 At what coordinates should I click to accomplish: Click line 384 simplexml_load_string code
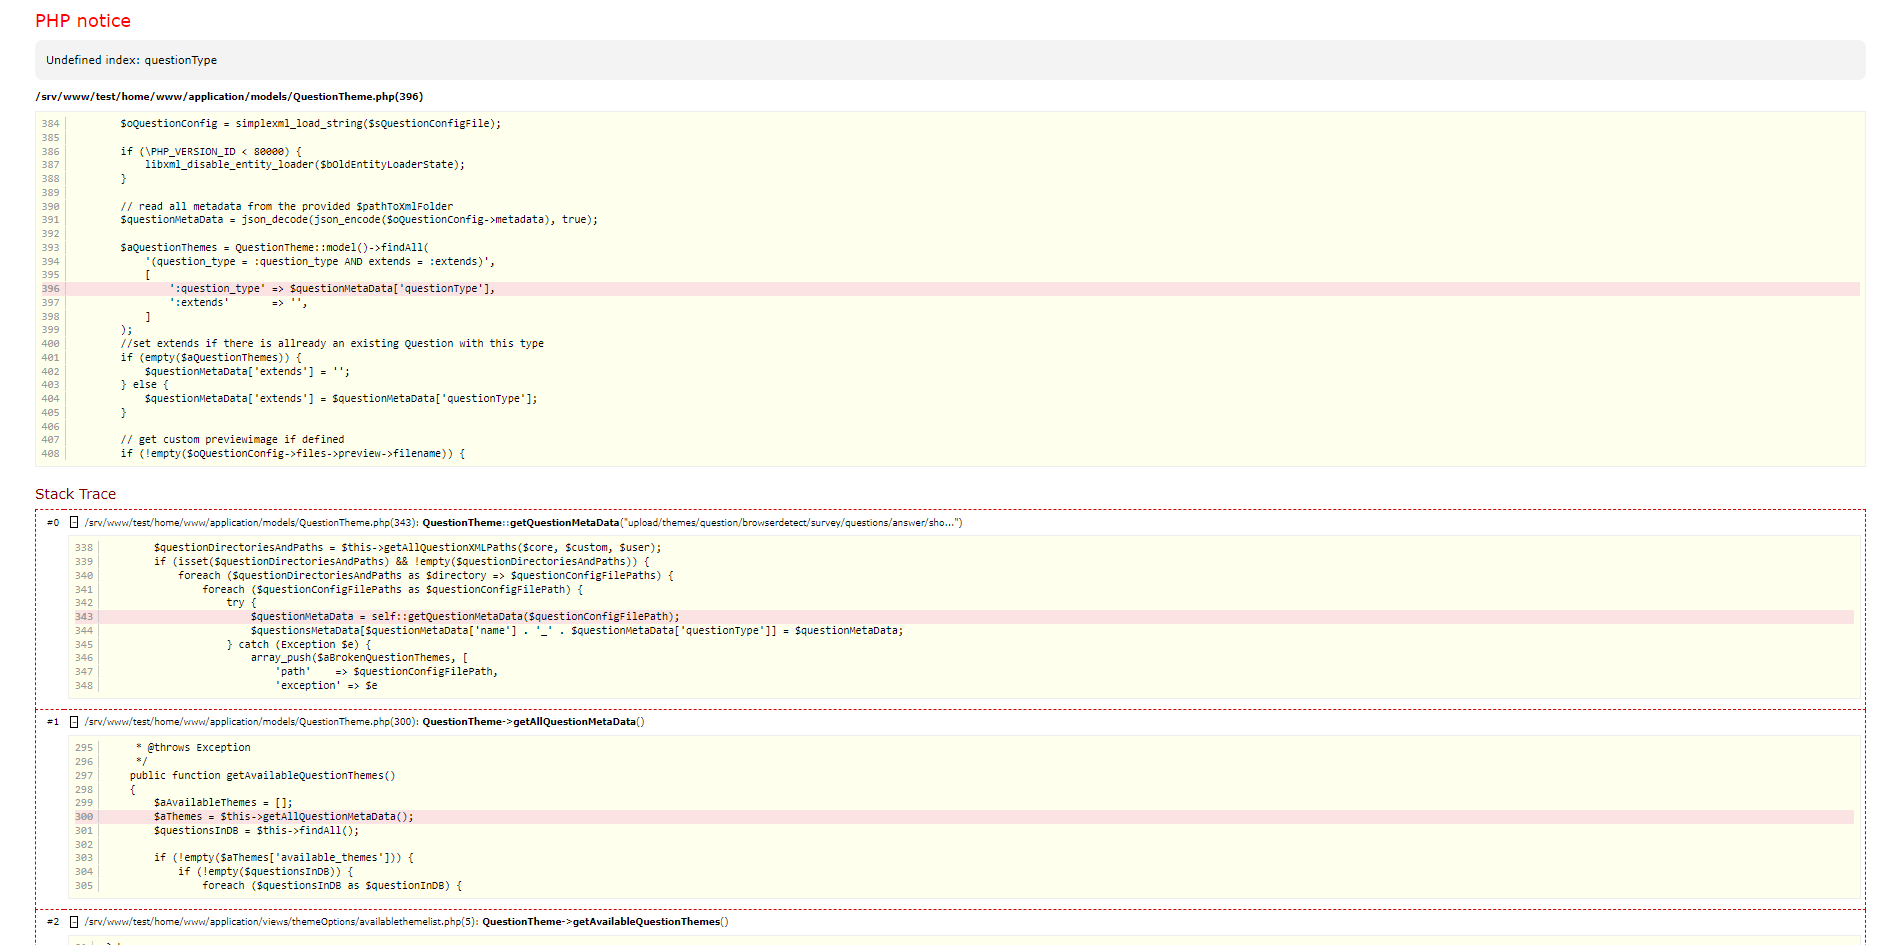311,124
